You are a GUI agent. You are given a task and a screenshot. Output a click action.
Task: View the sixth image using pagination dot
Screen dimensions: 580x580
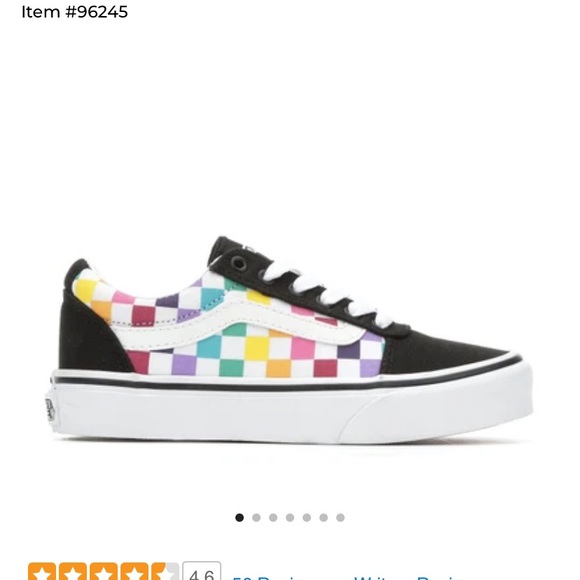pos(324,517)
